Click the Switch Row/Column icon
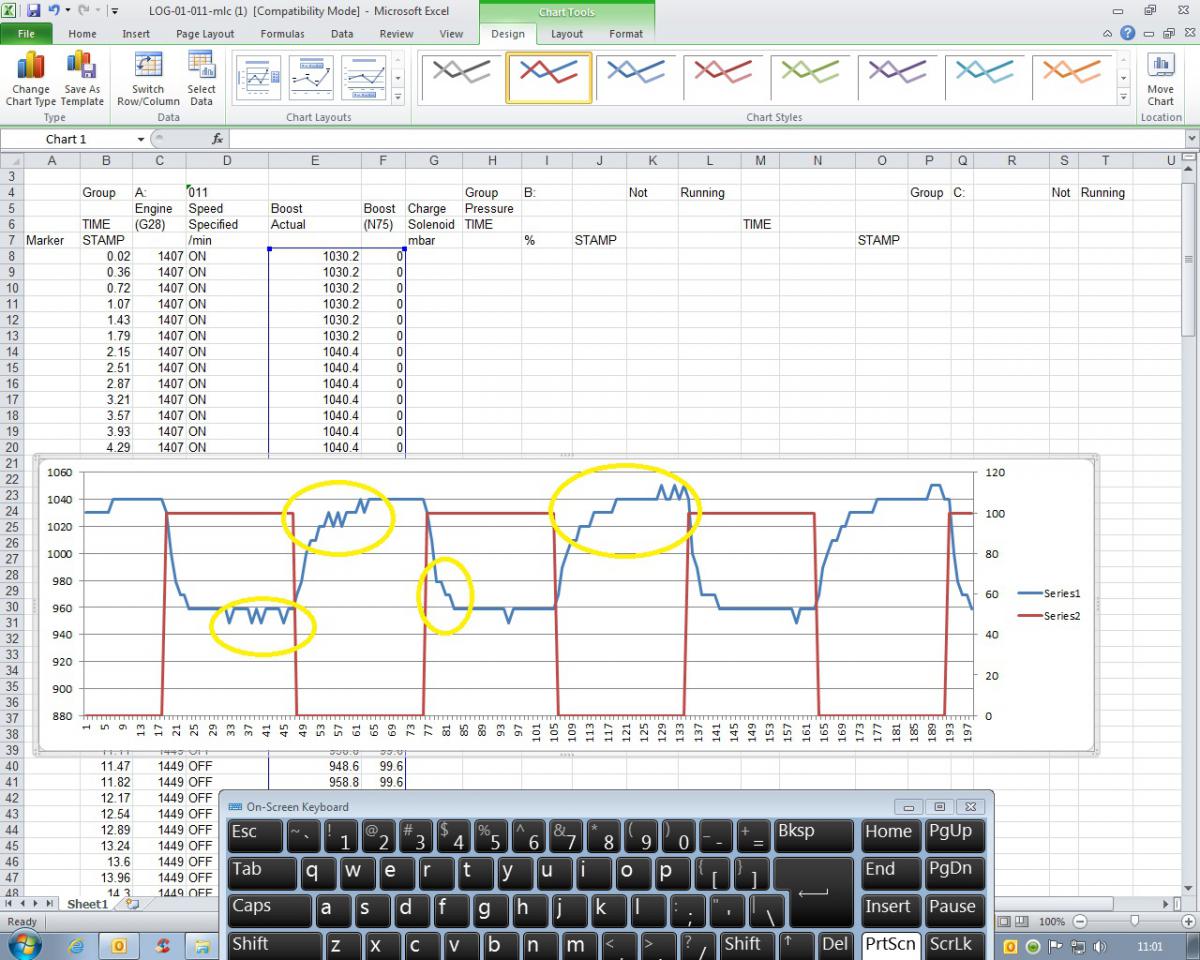1200x960 pixels. 148,68
